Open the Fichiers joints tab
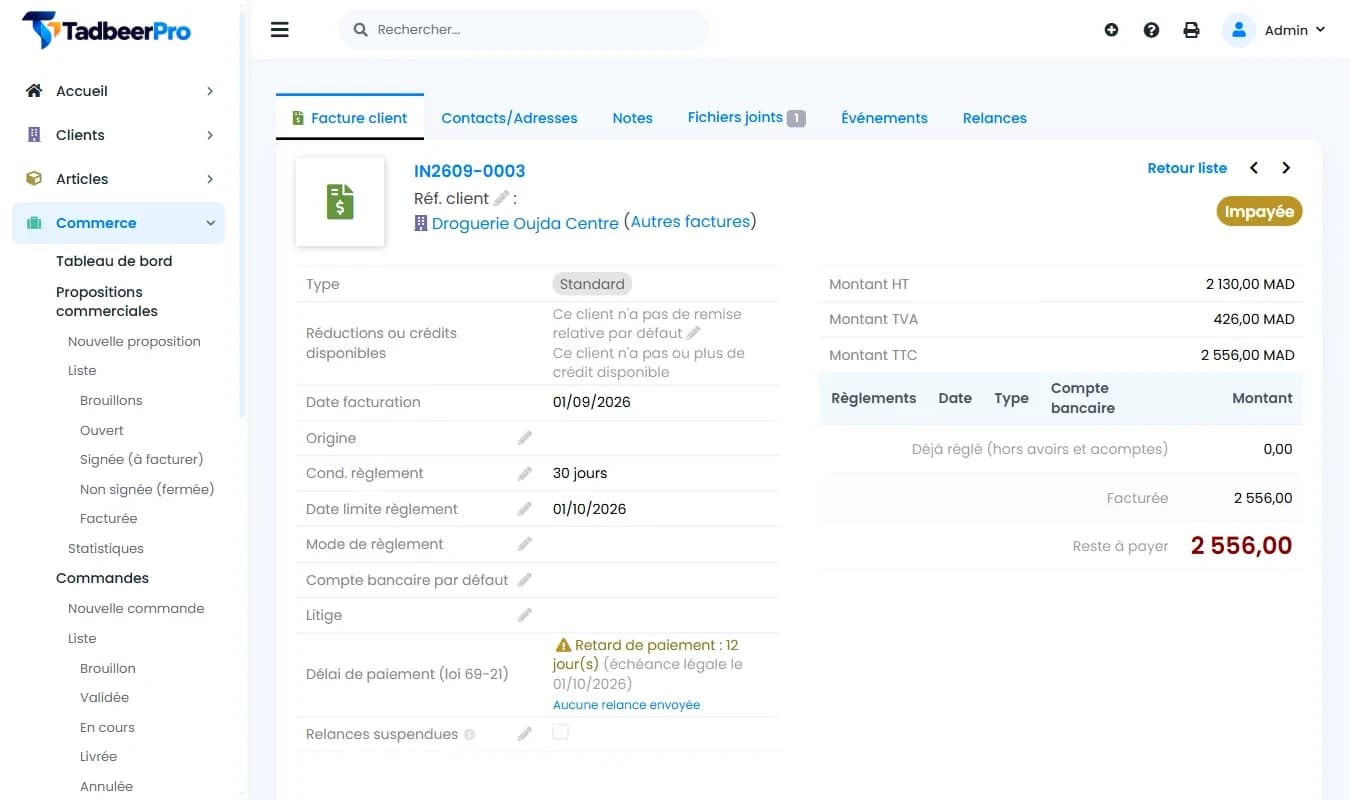This screenshot has width=1350, height=800. tap(746, 118)
